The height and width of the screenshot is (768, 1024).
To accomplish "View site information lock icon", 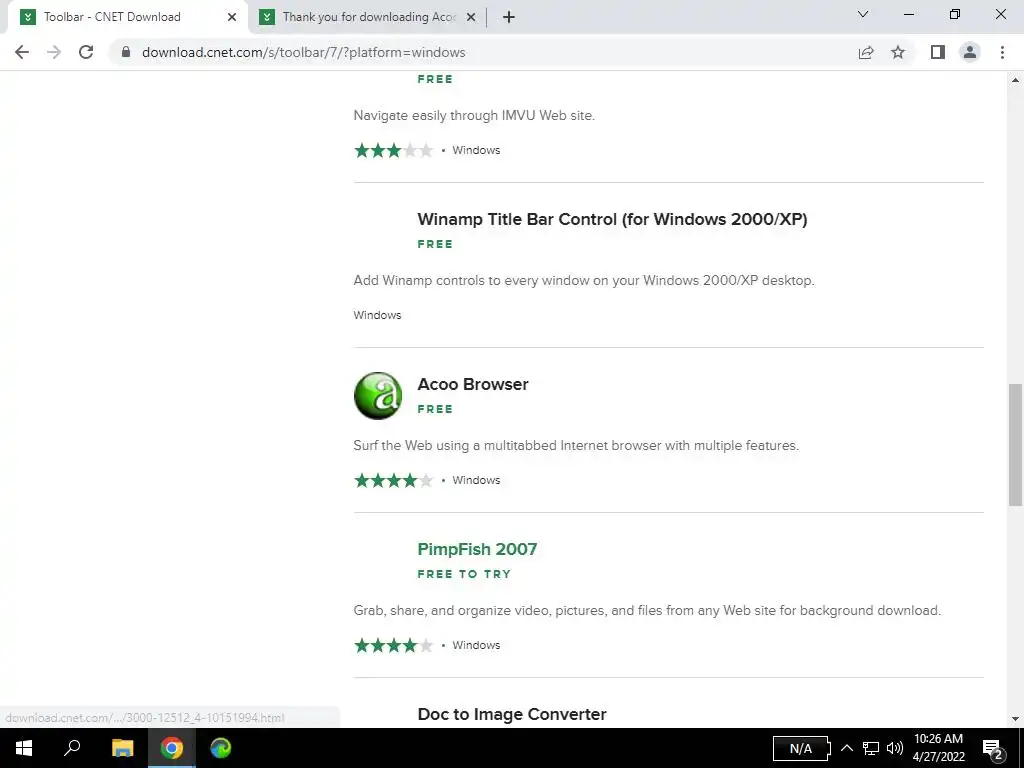I will pos(126,52).
